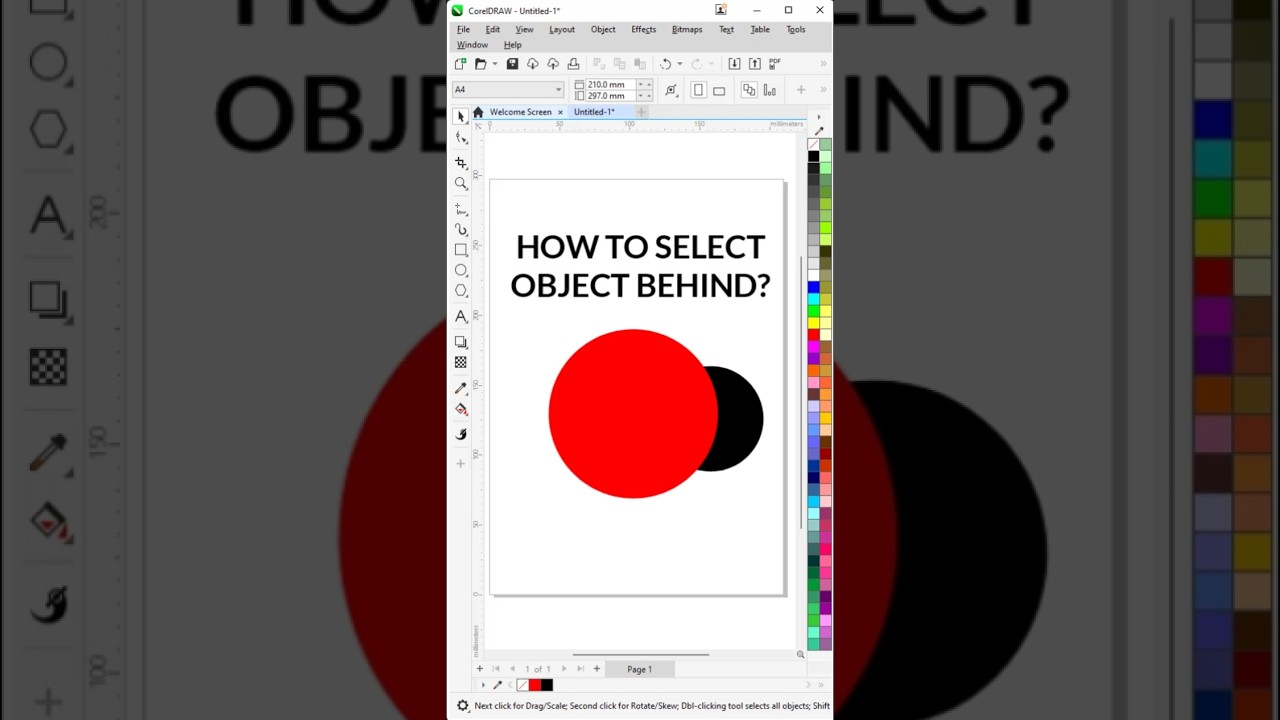Print the document
Viewport: 1280px width, 720px height.
point(573,64)
